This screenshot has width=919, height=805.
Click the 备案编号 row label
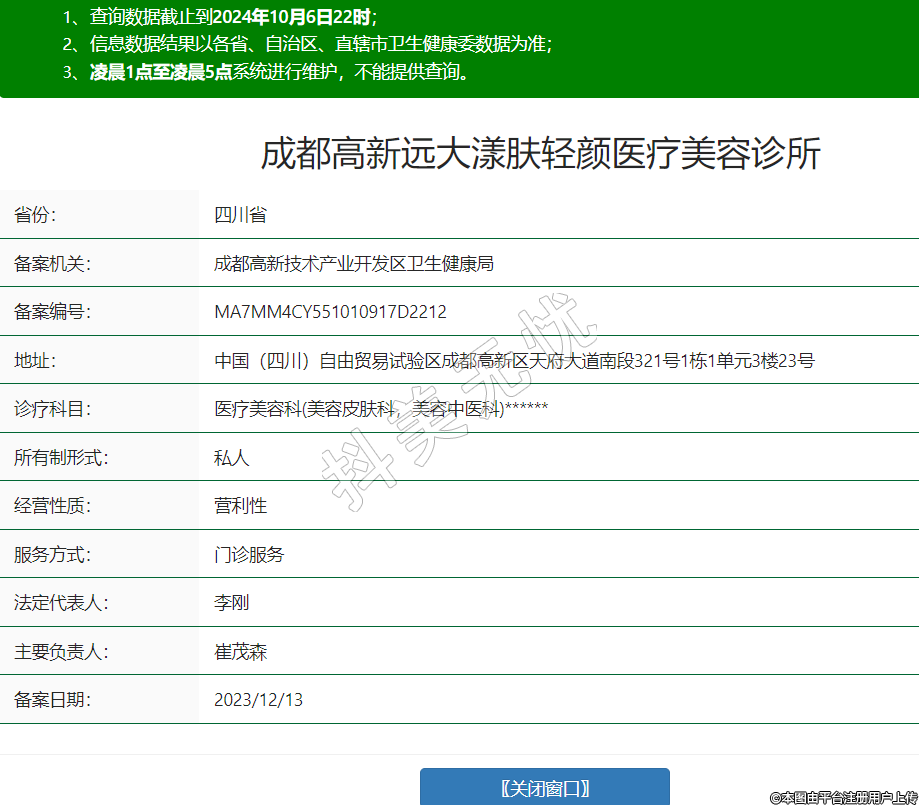(x=52, y=312)
